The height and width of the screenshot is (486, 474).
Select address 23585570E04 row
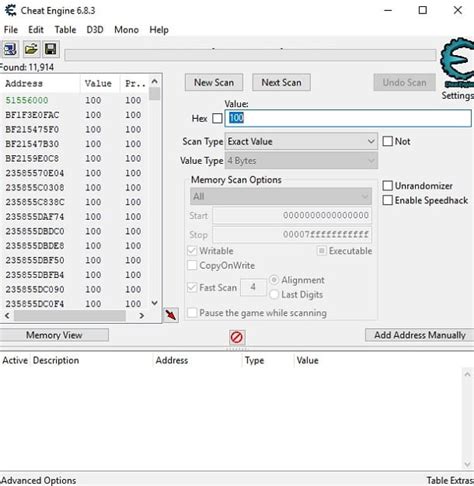[x=74, y=173]
